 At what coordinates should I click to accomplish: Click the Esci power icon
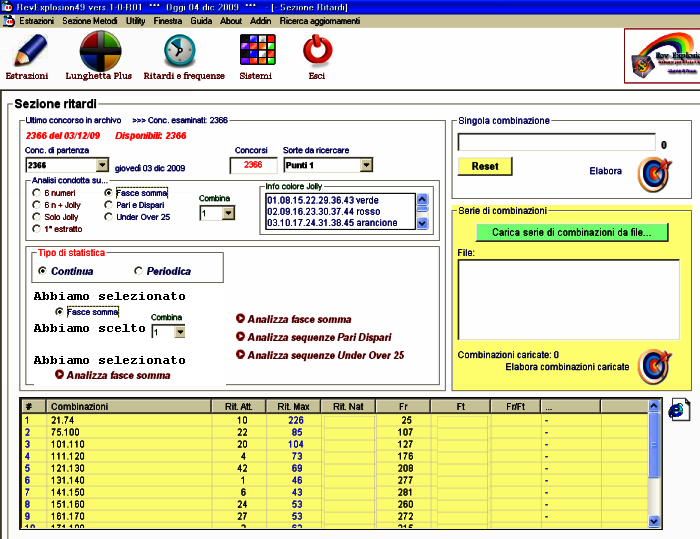[318, 50]
